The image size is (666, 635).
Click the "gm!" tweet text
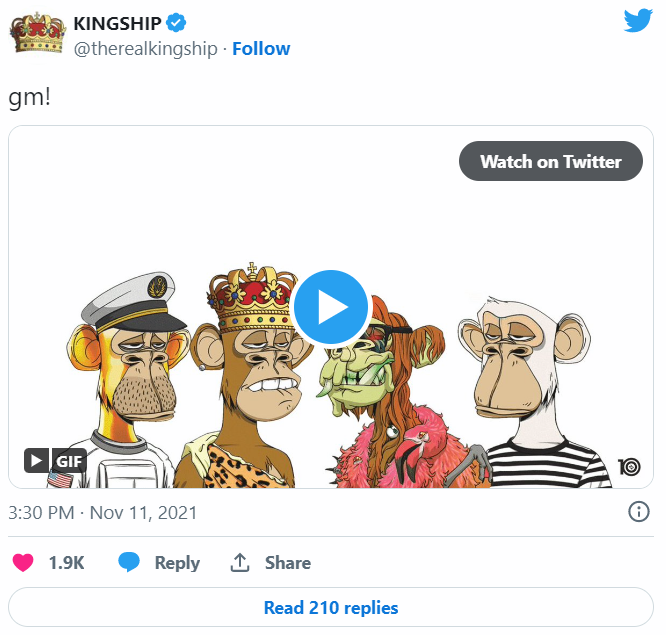(31, 98)
